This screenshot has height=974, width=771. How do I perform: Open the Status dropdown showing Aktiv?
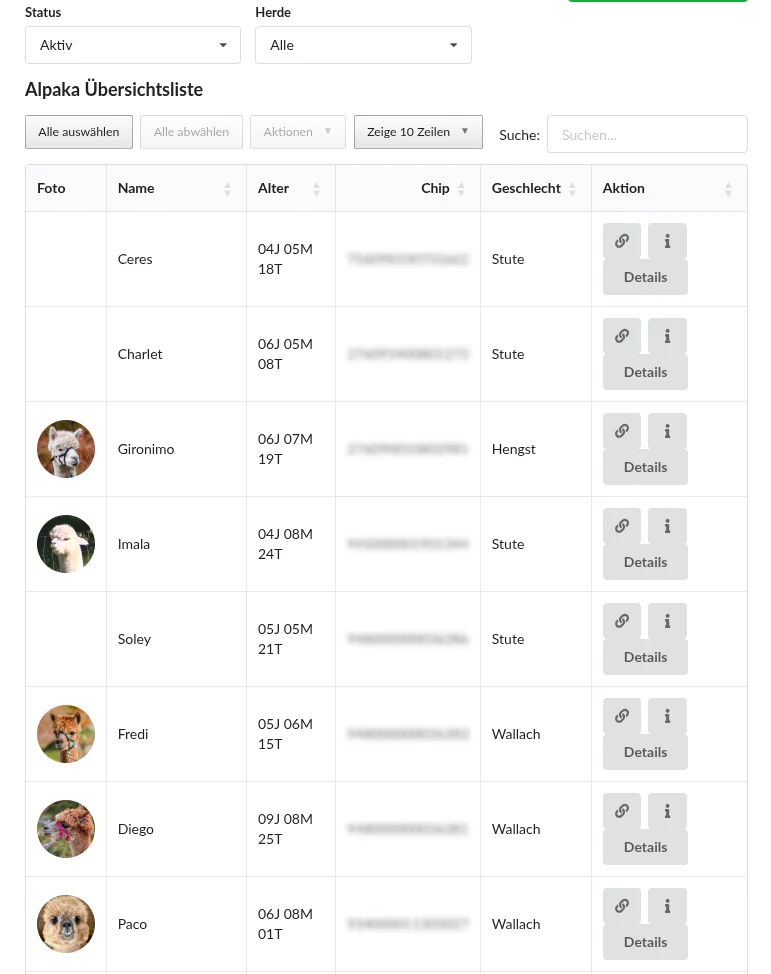133,45
